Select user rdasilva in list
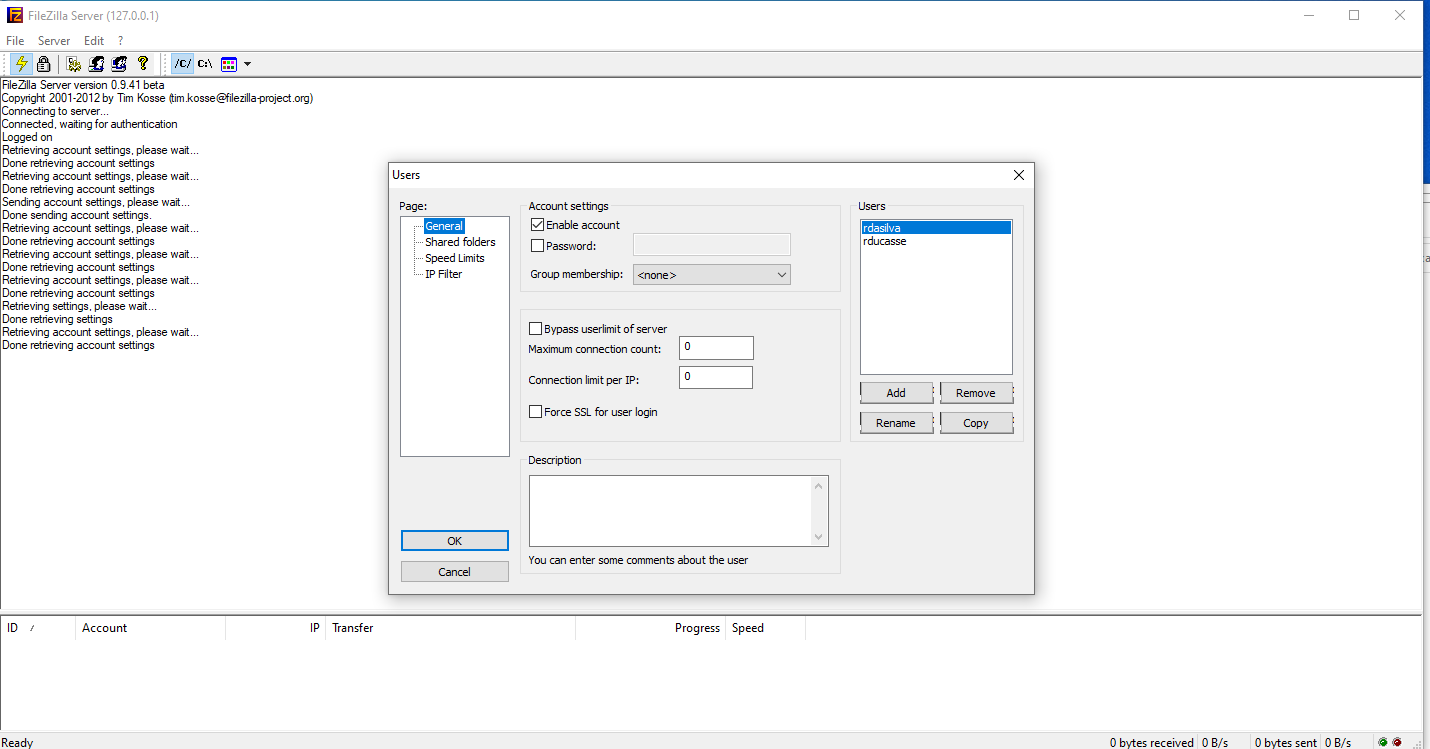 [936, 228]
